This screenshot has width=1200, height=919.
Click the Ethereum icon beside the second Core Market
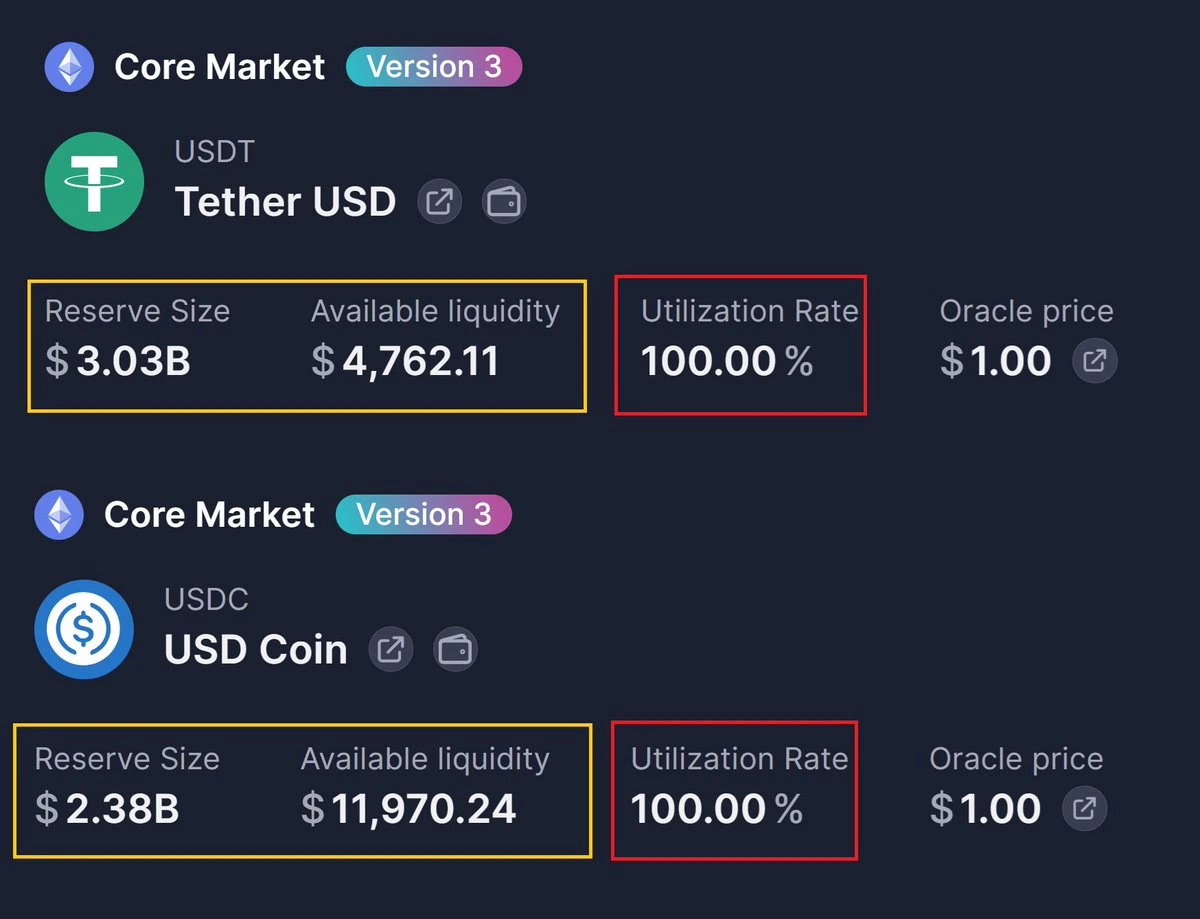pos(58,514)
